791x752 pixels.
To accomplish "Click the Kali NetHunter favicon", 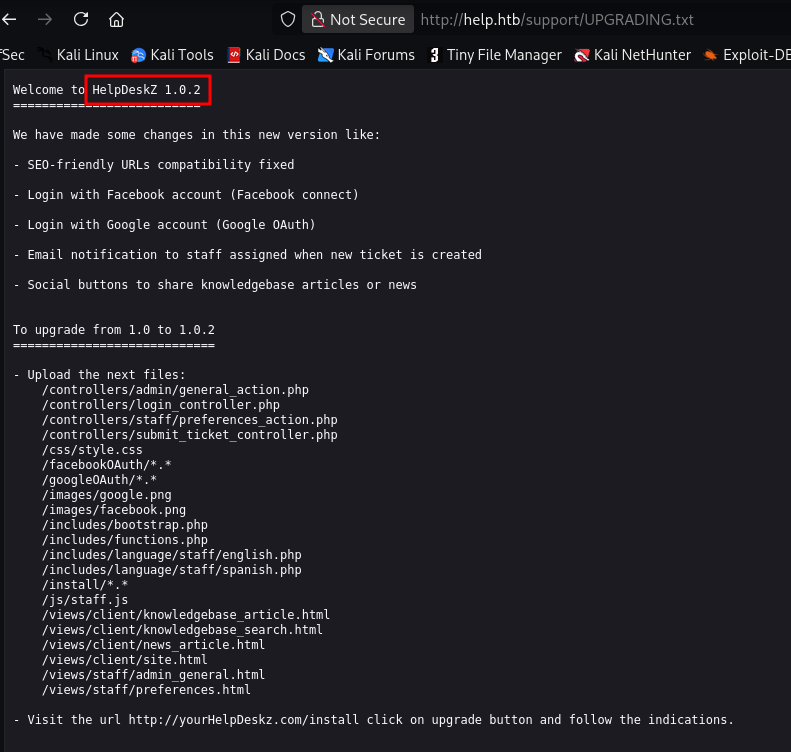I will point(582,55).
